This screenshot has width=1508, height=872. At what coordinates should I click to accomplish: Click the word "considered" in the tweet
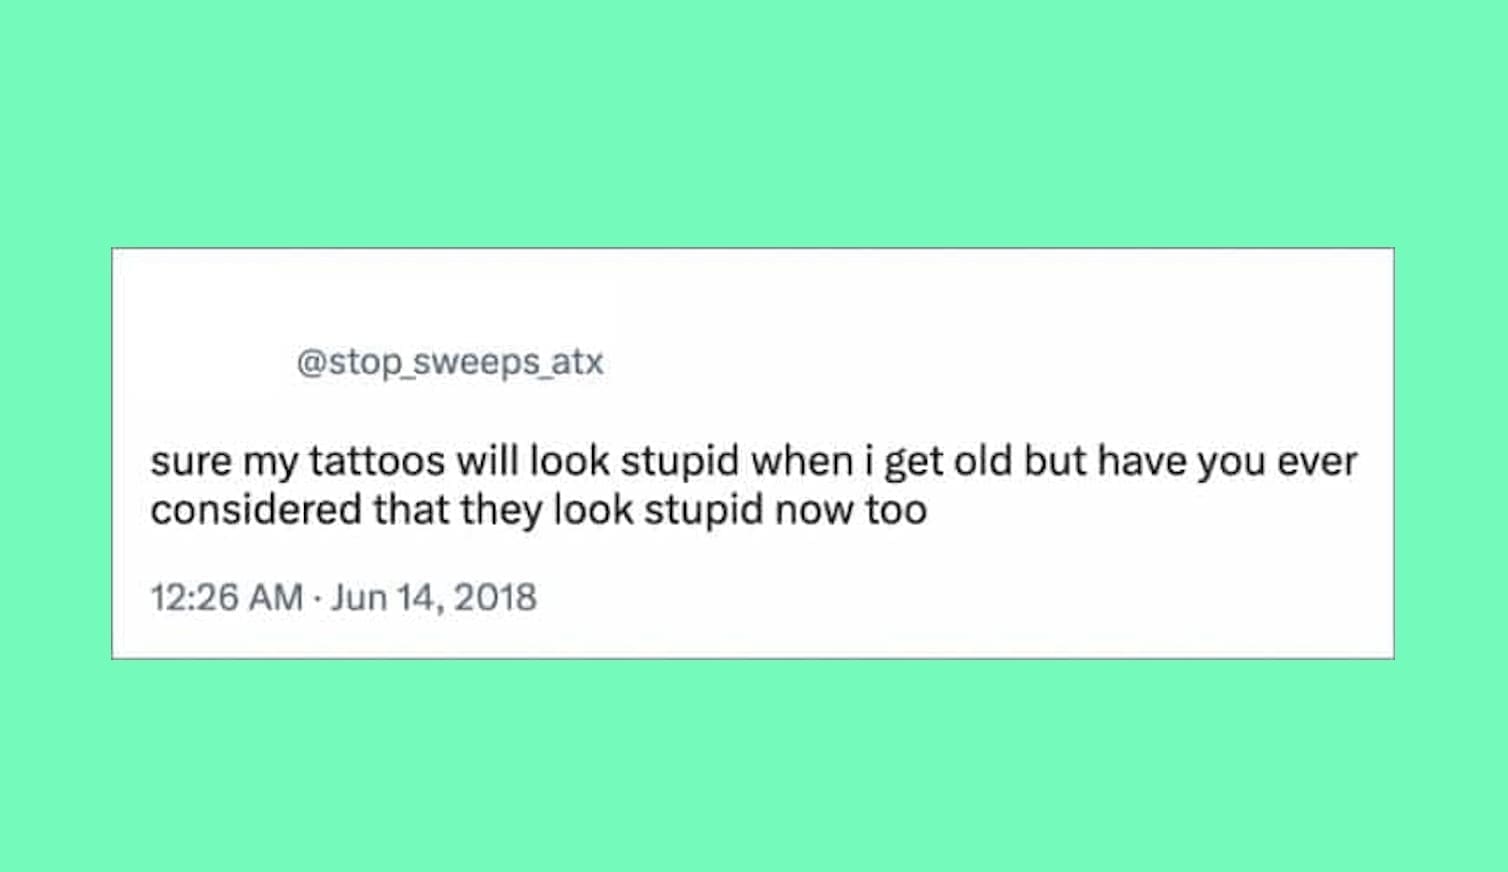256,510
